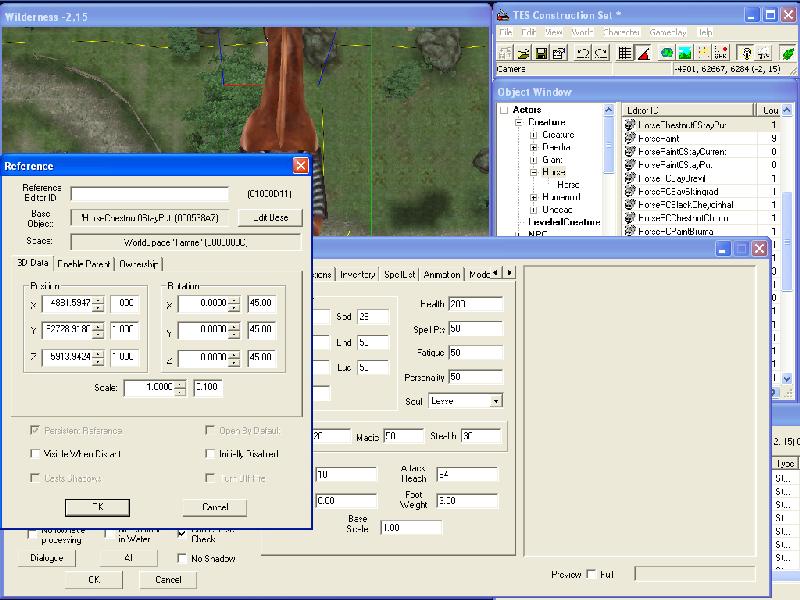800x600 pixels.
Task: Open the Gameplay menu
Action: tap(668, 32)
